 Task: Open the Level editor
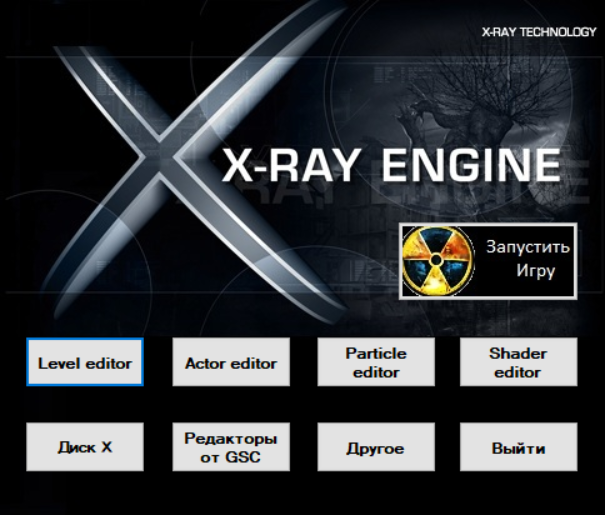click(85, 362)
